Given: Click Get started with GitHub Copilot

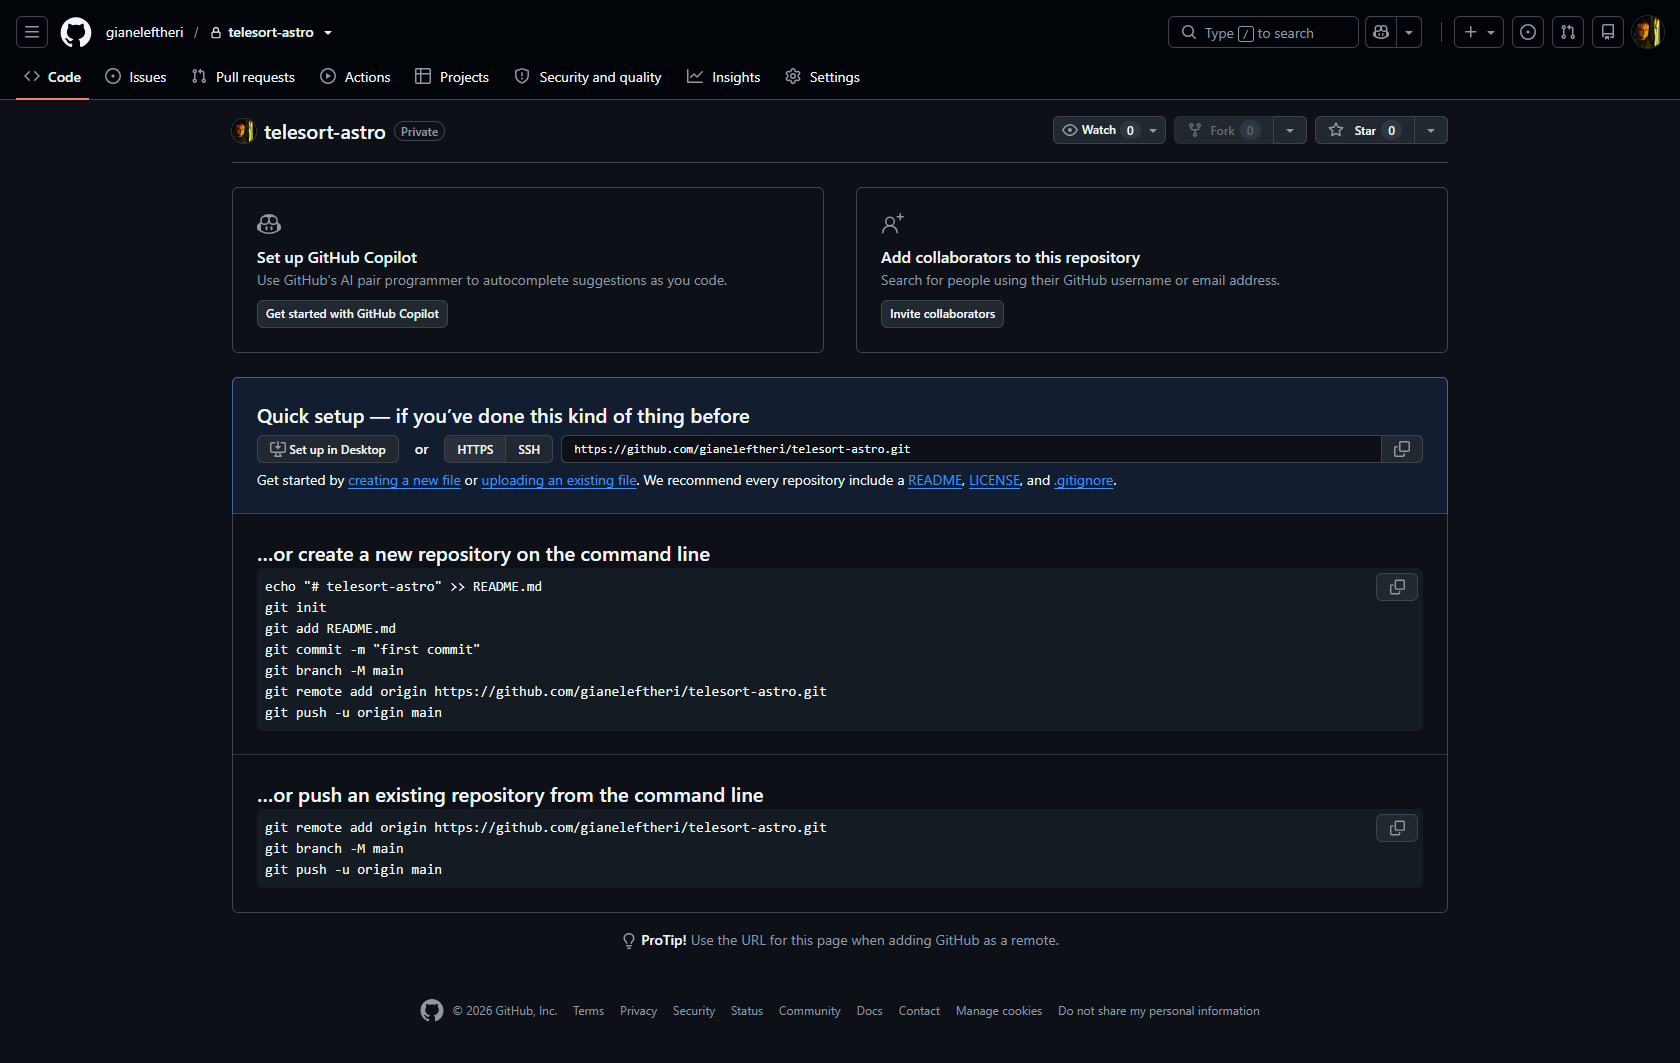Looking at the screenshot, I should click(352, 314).
